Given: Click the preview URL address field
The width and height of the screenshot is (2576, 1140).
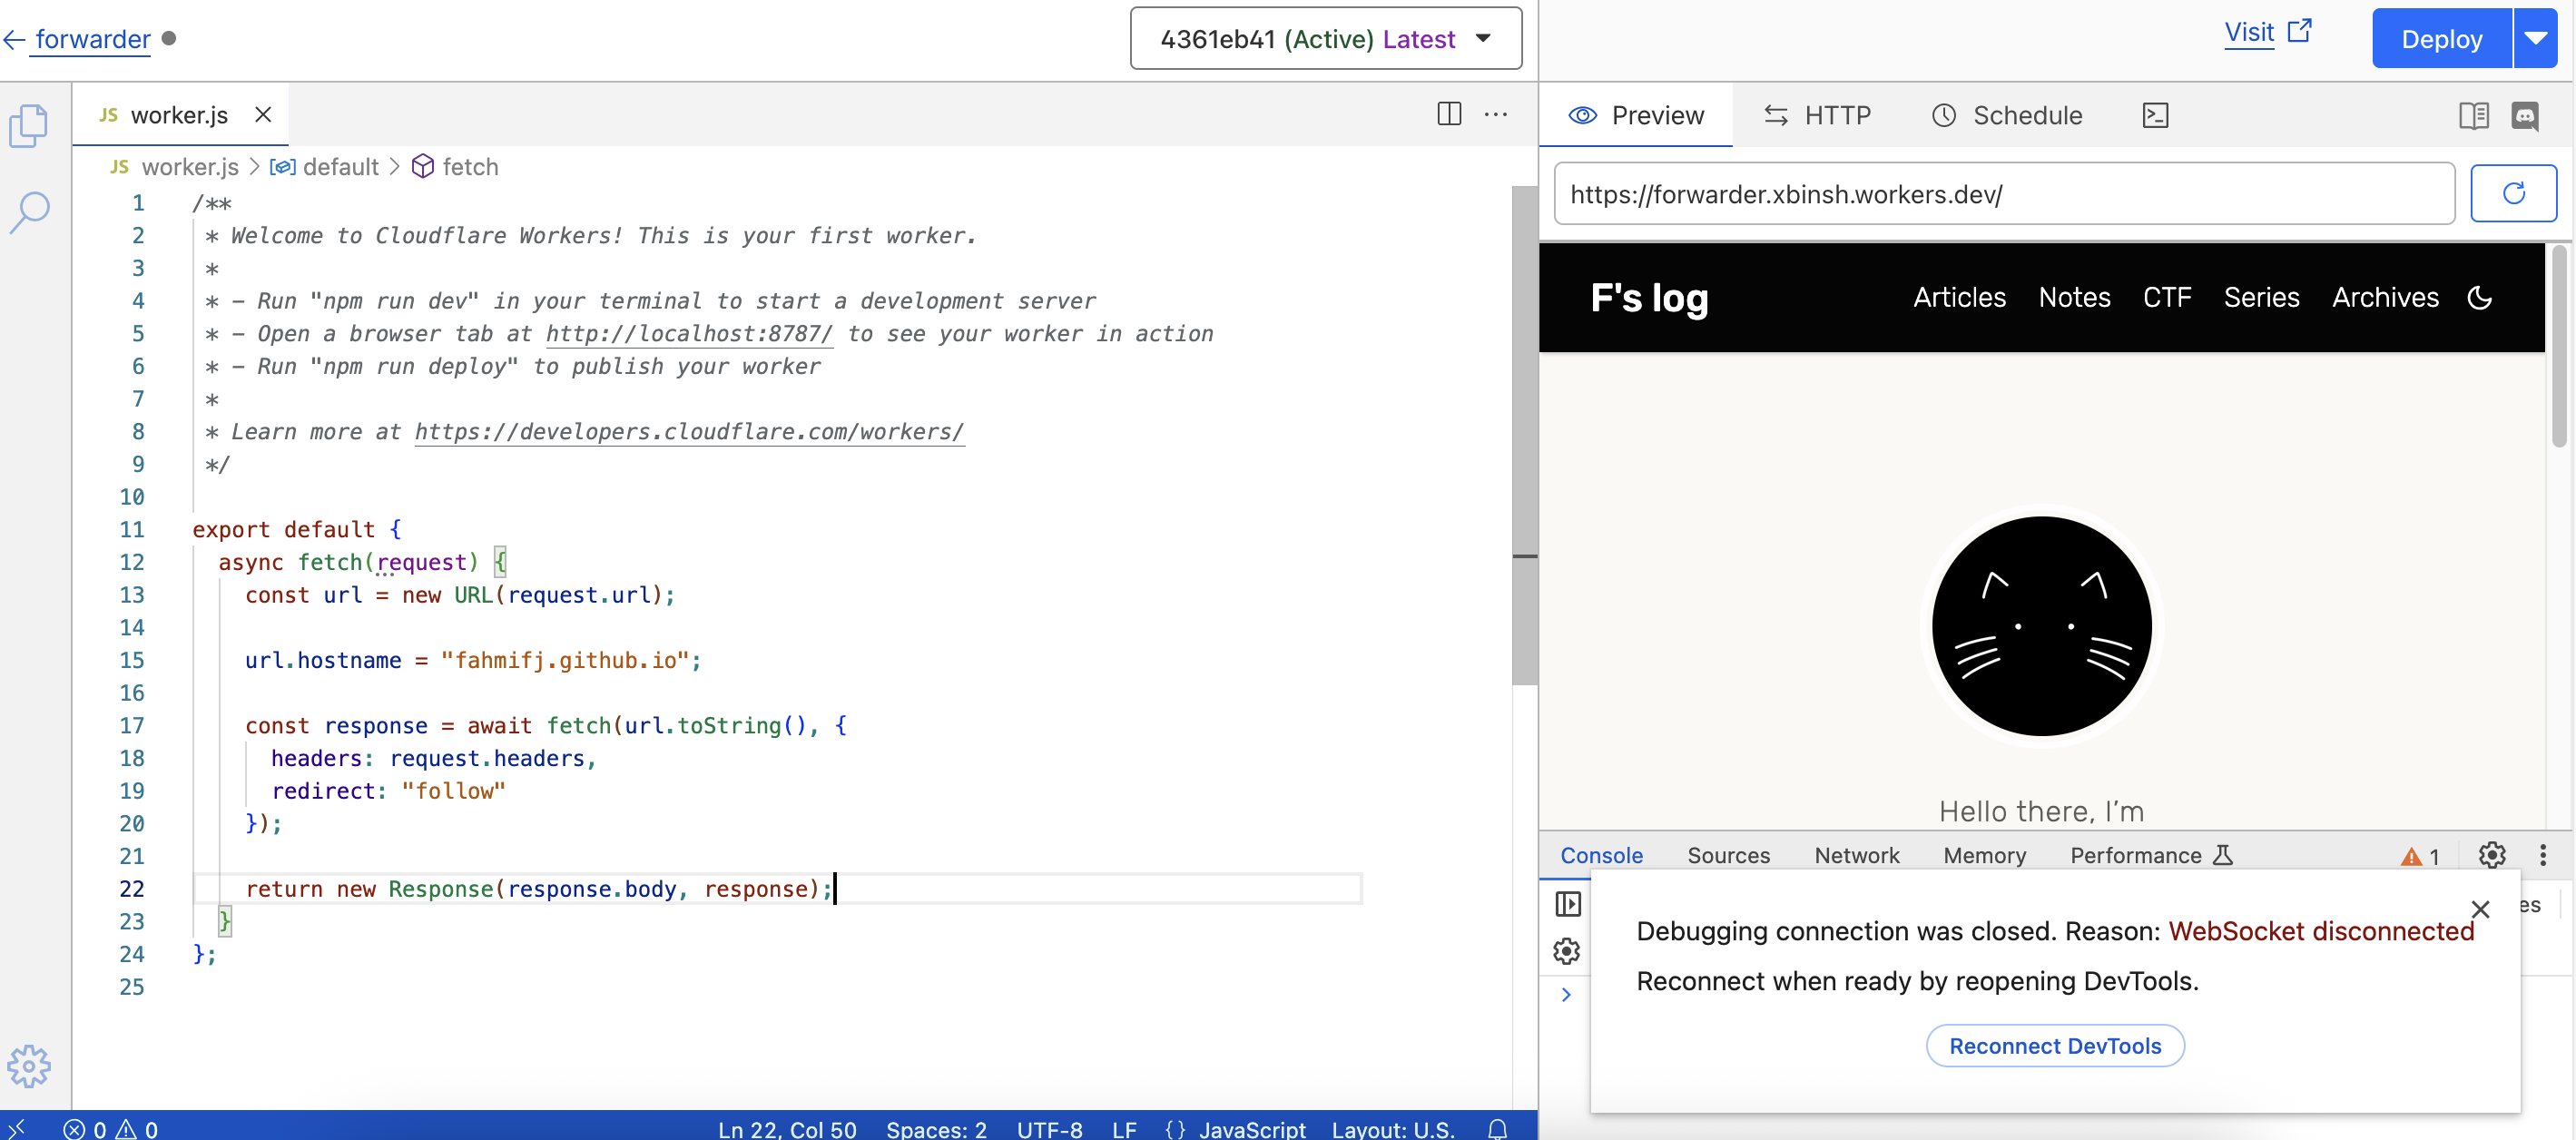Looking at the screenshot, I should click(x=2003, y=194).
